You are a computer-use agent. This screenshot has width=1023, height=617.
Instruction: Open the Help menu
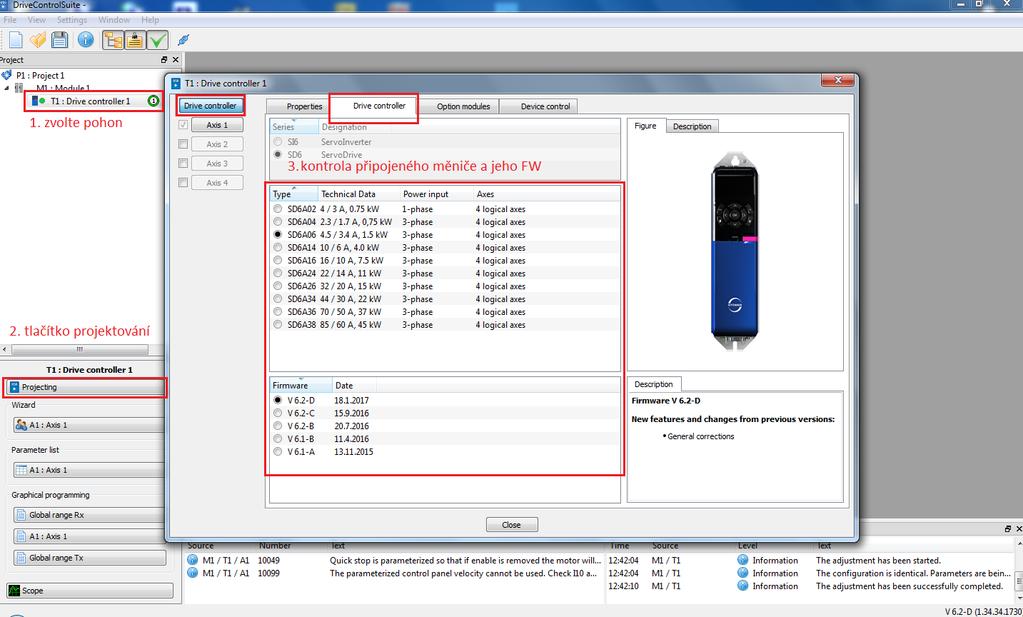pyautogui.click(x=150, y=20)
